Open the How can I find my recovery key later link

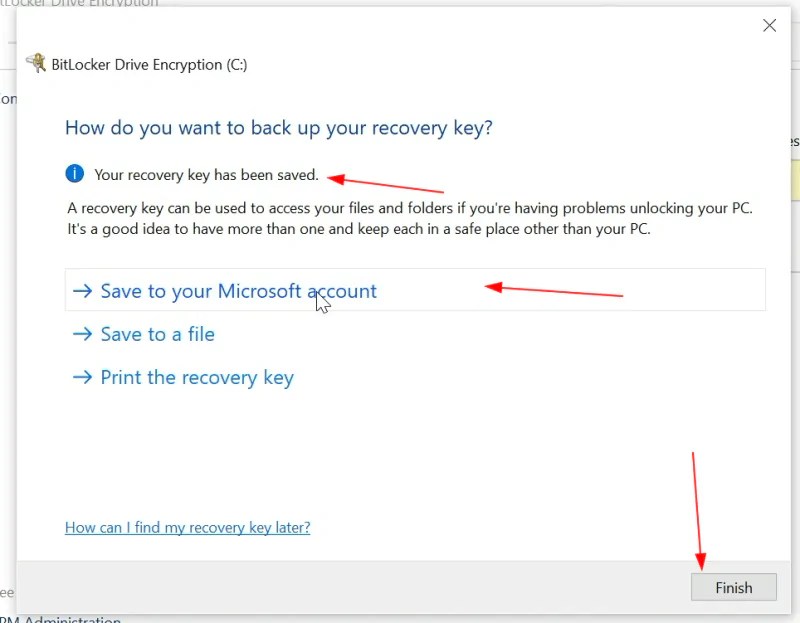187,527
